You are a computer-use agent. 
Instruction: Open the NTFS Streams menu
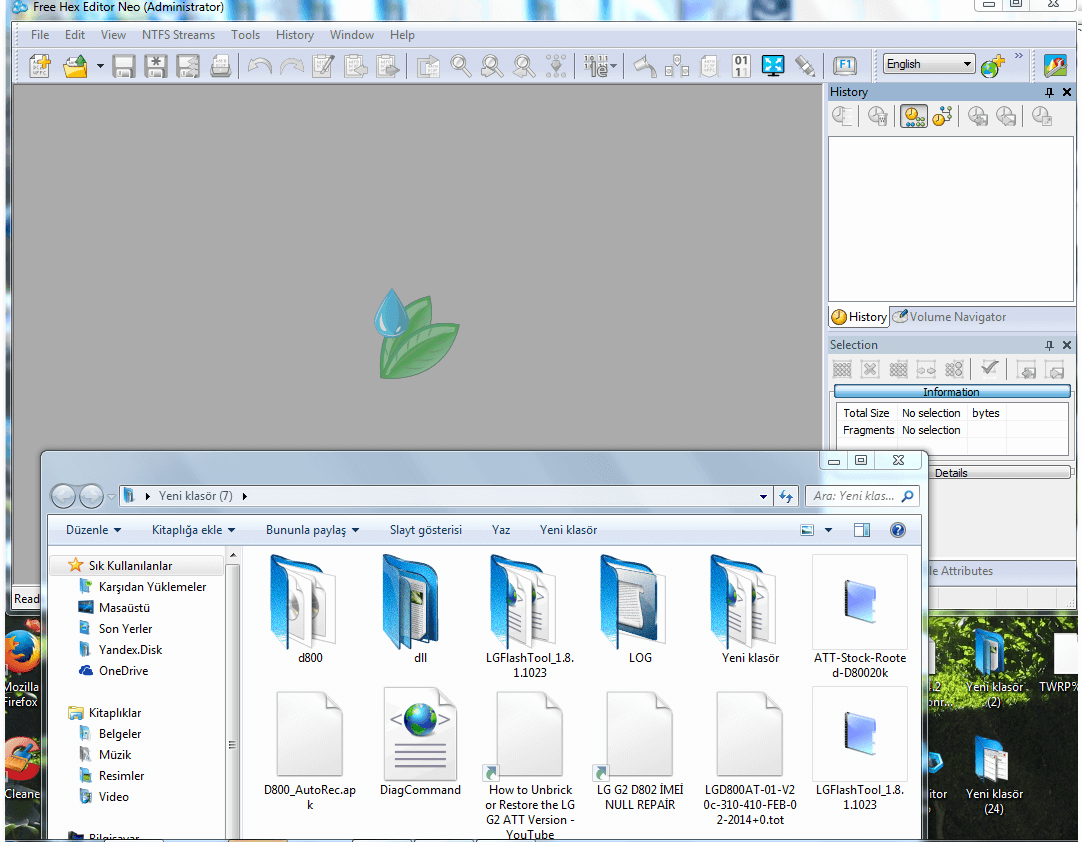point(178,35)
